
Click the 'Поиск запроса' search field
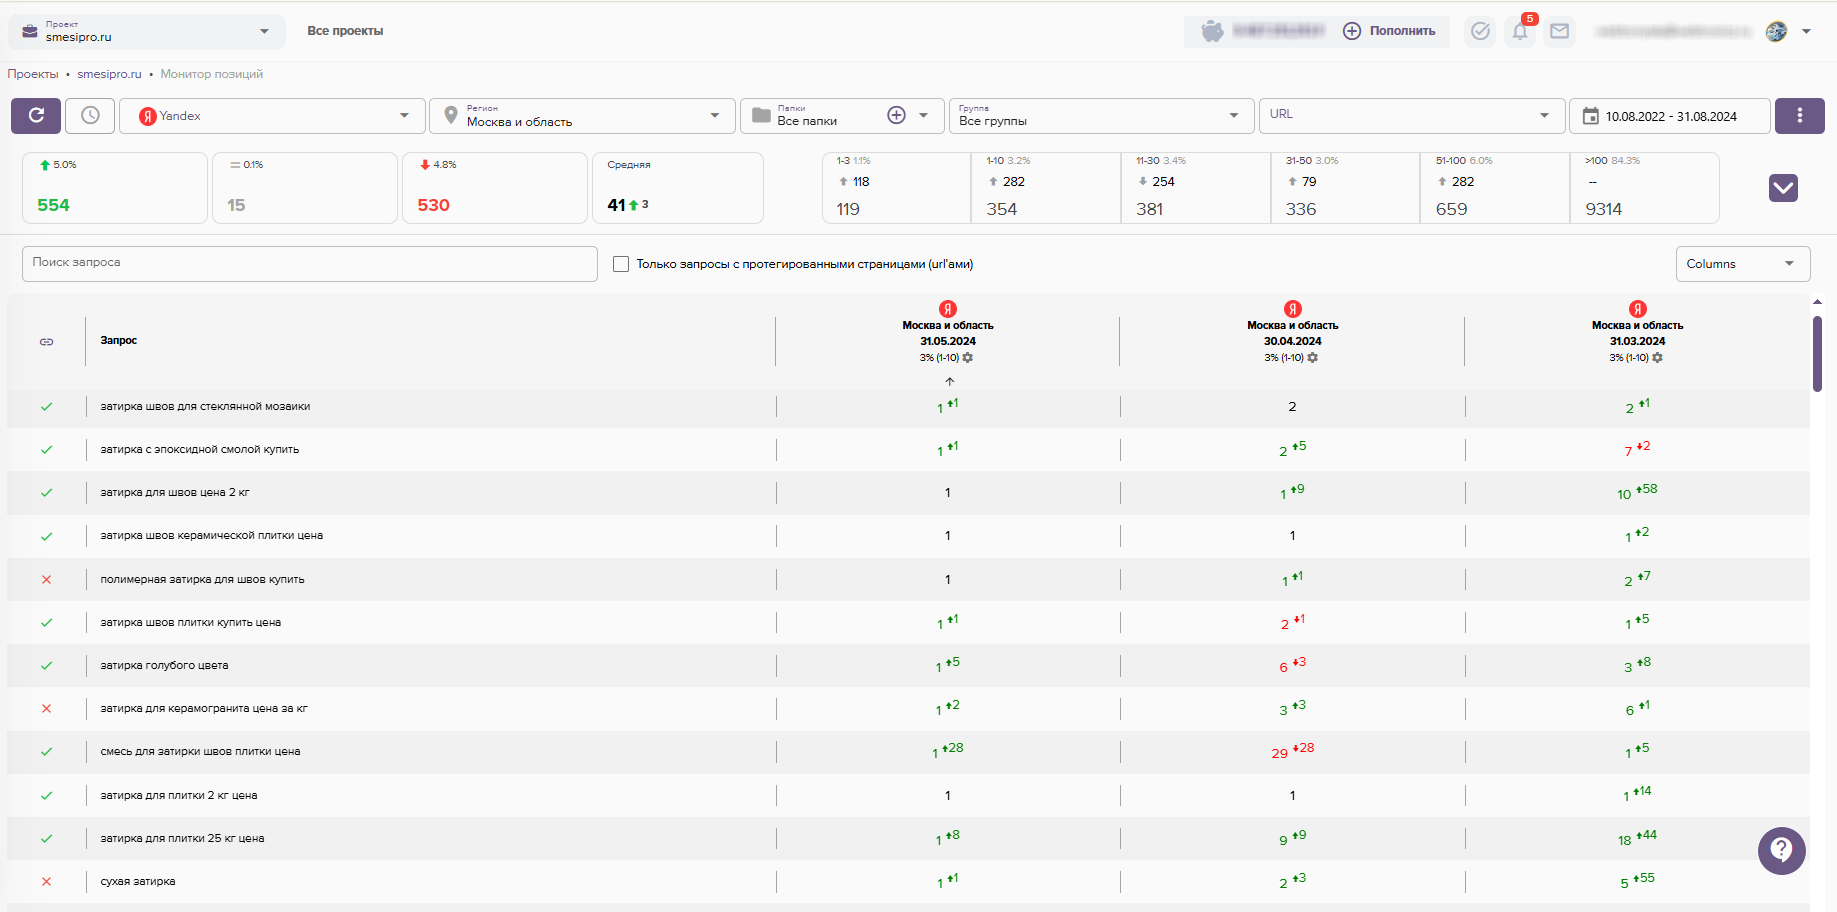pos(309,263)
